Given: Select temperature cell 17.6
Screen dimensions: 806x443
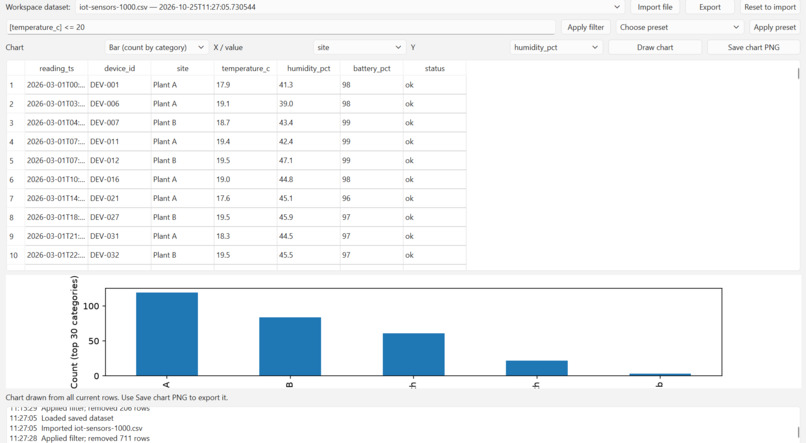Looking at the screenshot, I should (x=245, y=198).
